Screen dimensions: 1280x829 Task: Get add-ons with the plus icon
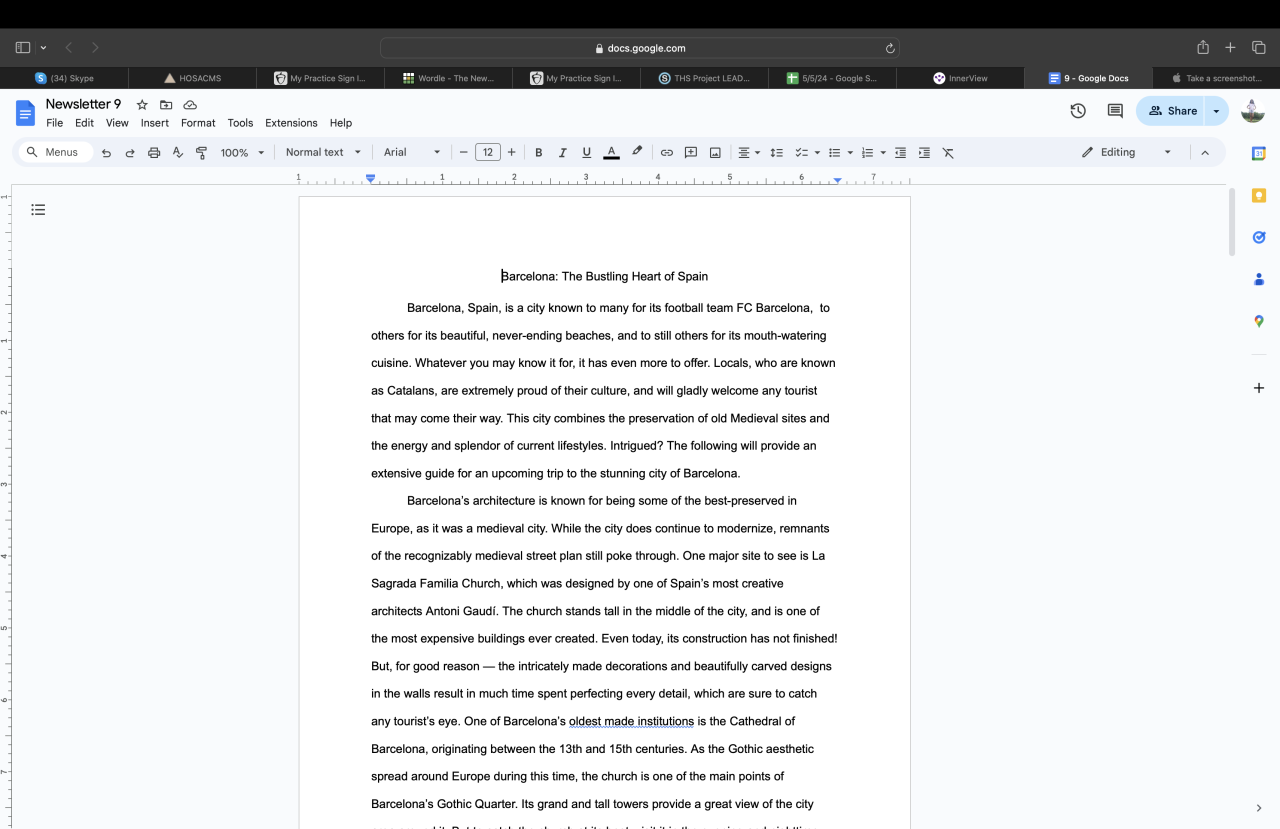tap(1259, 388)
